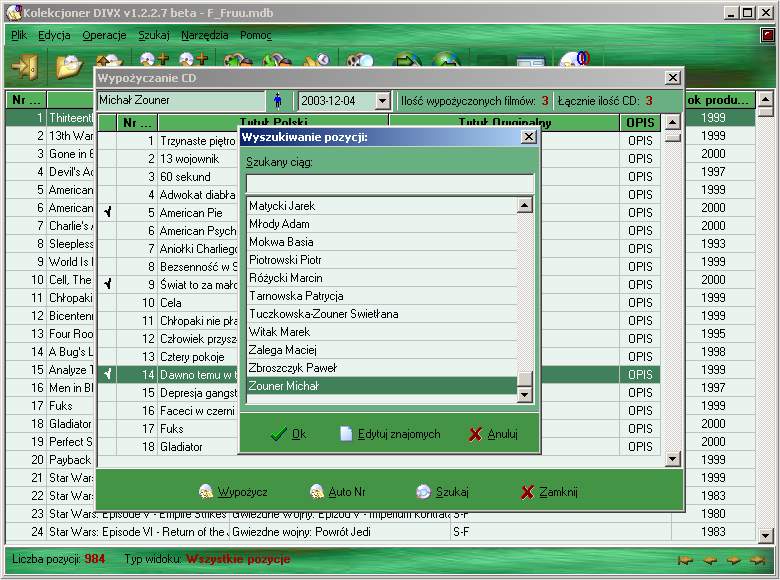Viewport: 780px width, 580px height.
Task: Toggle checkmark on row 9 of rental list
Action: 107,285
